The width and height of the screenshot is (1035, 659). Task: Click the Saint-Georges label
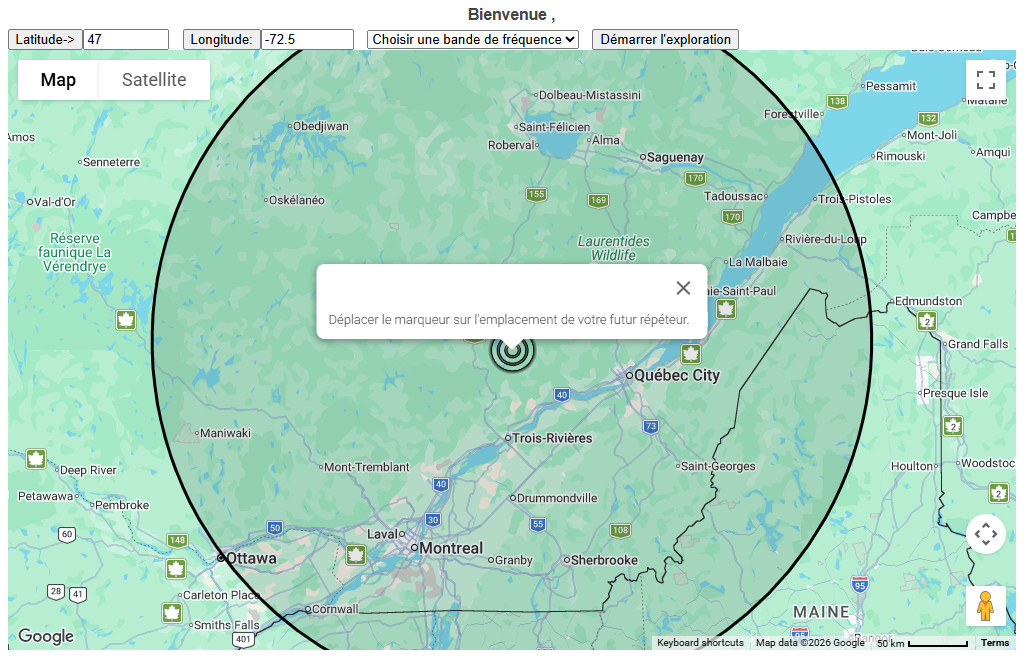click(x=718, y=466)
